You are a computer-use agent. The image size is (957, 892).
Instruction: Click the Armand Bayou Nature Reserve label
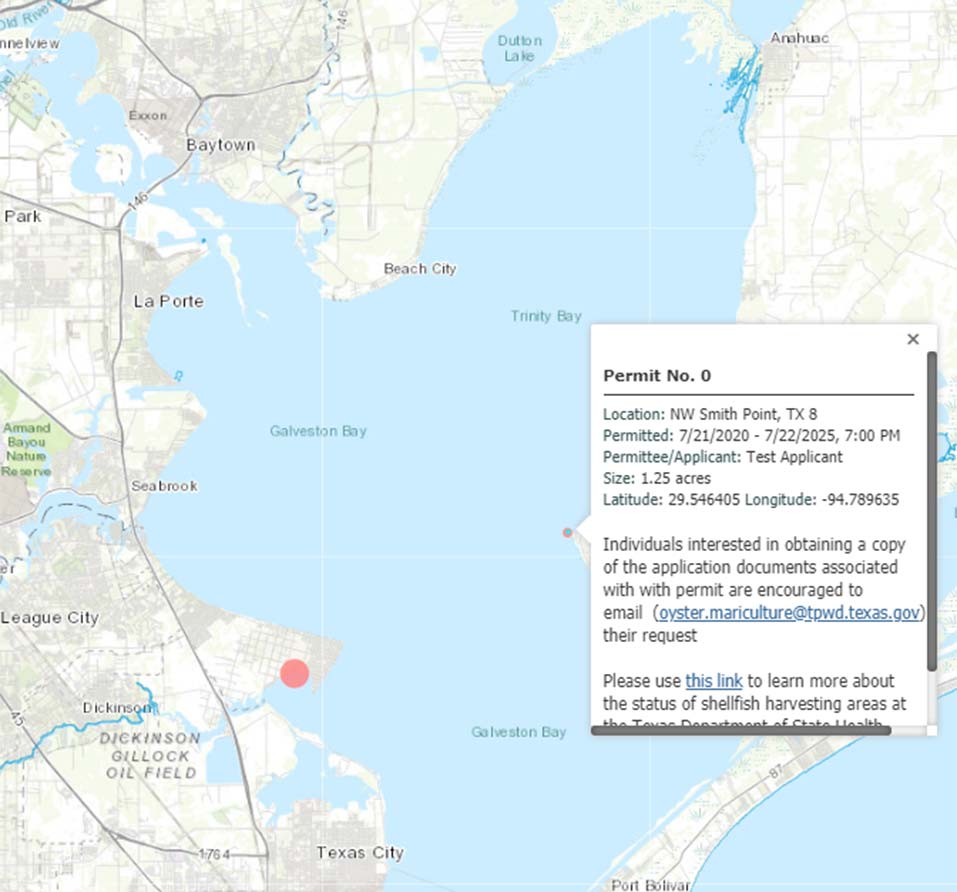(x=26, y=449)
